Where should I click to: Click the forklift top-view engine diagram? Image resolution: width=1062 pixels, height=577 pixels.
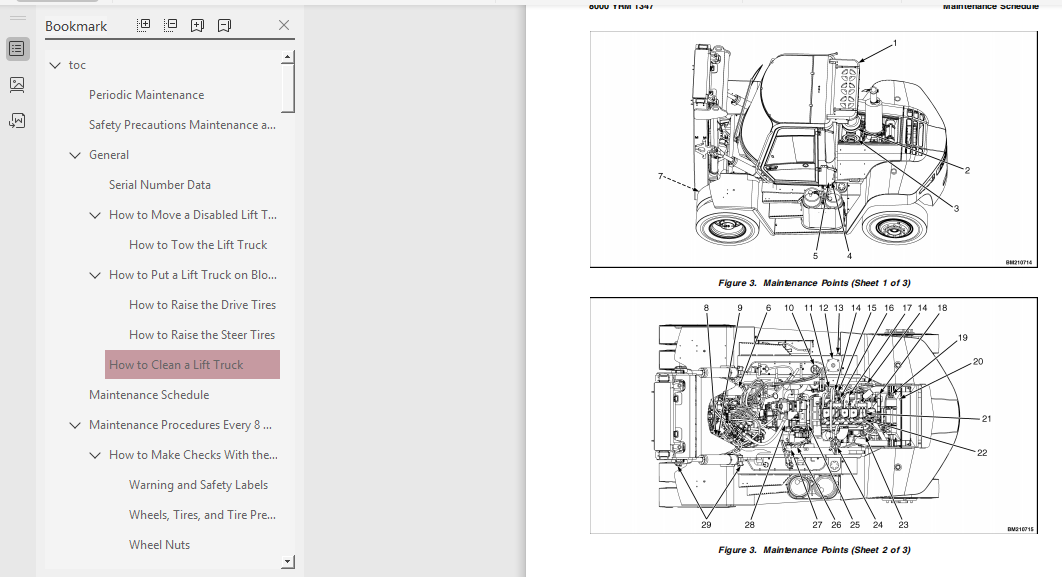click(x=813, y=415)
